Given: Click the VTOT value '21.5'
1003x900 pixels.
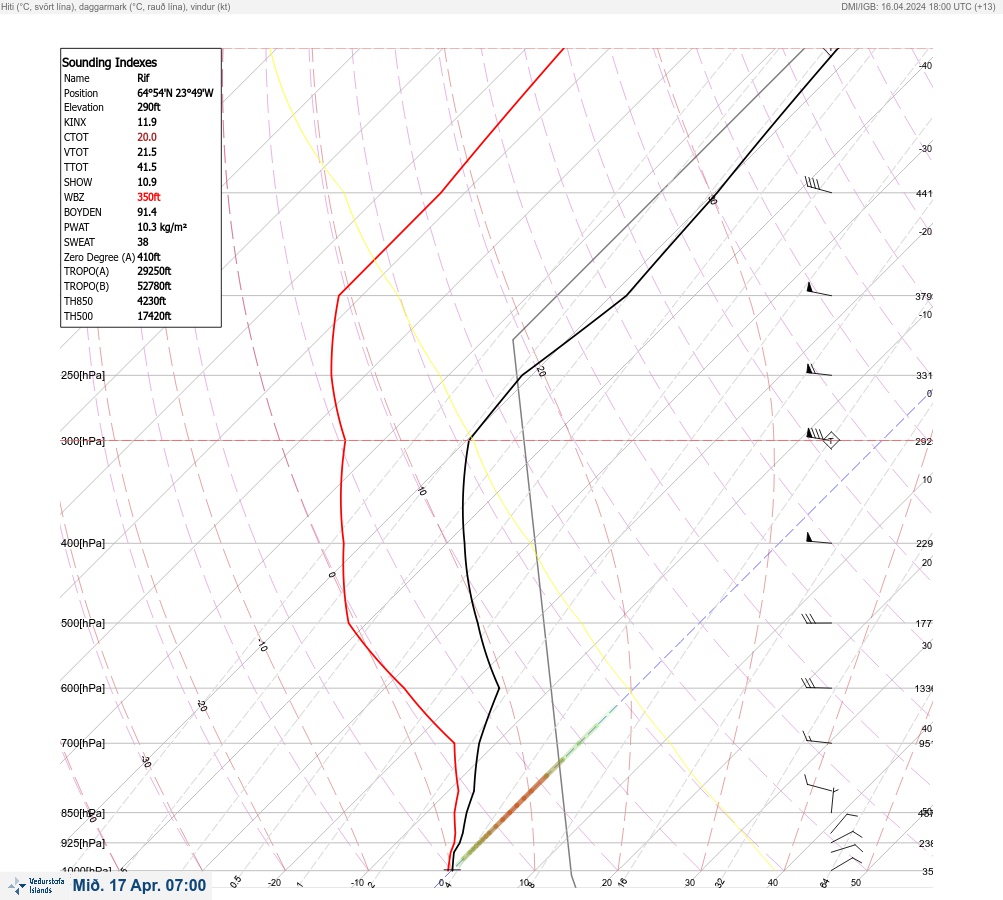Looking at the screenshot, I should pyautogui.click(x=146, y=152).
